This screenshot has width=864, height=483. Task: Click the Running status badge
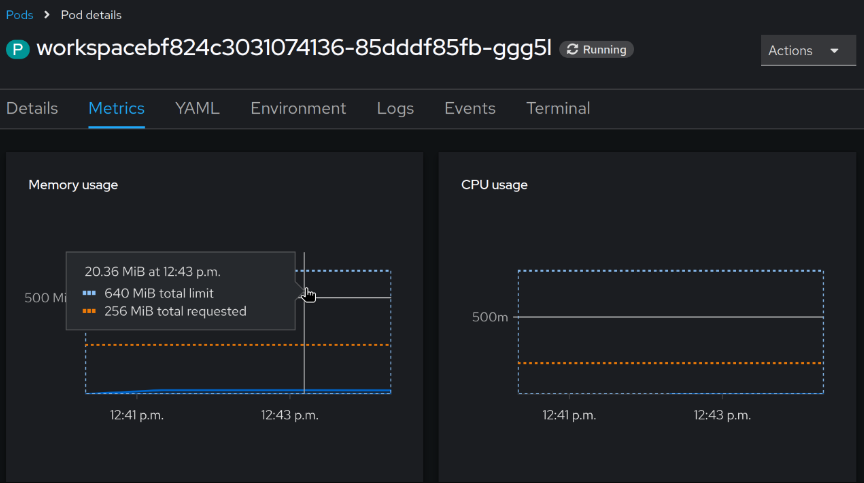596,49
